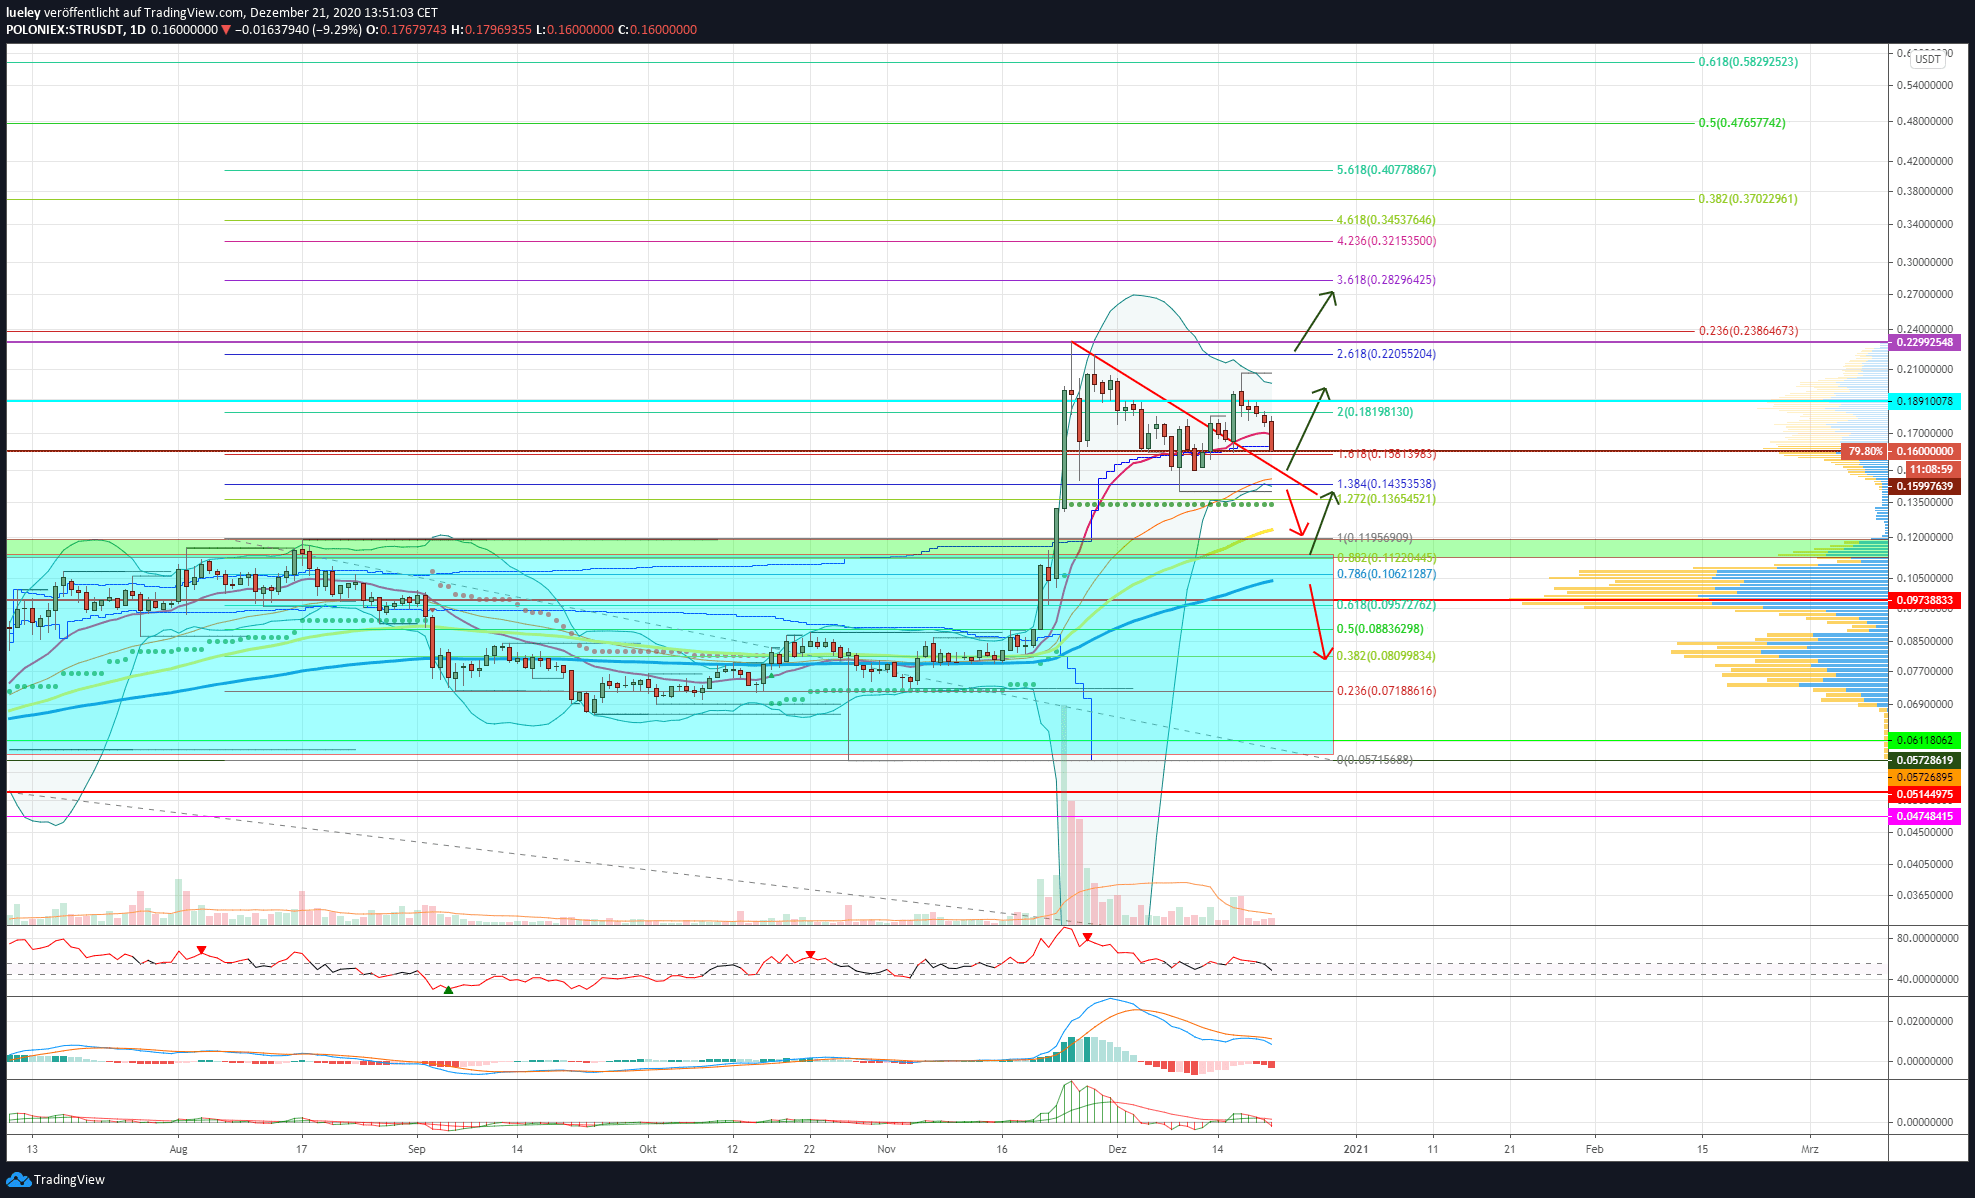Click the cyan price tag 0.18910078

pos(1924,401)
